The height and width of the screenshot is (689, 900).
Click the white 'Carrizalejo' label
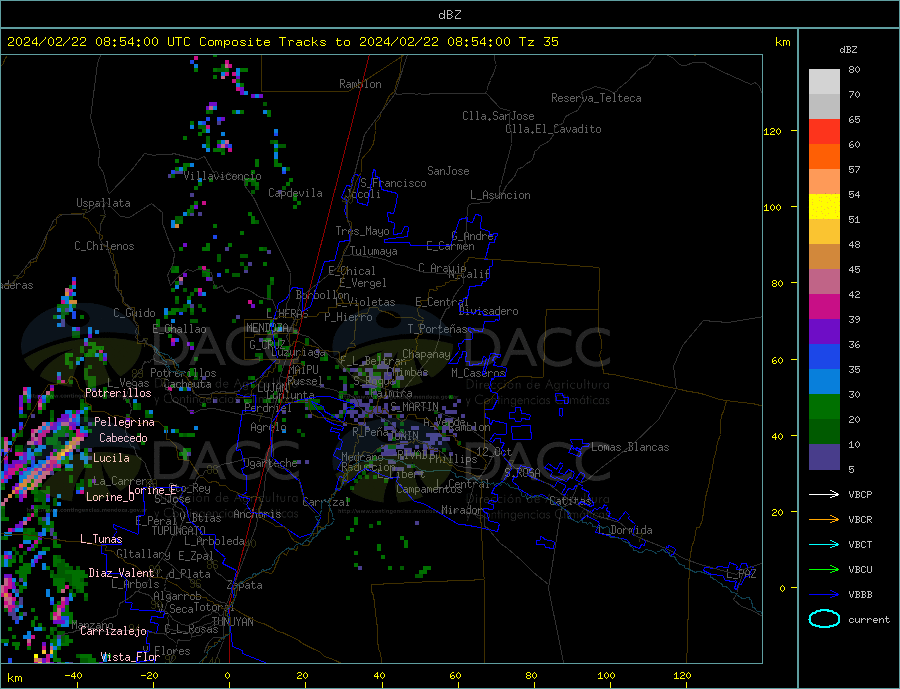coord(113,632)
